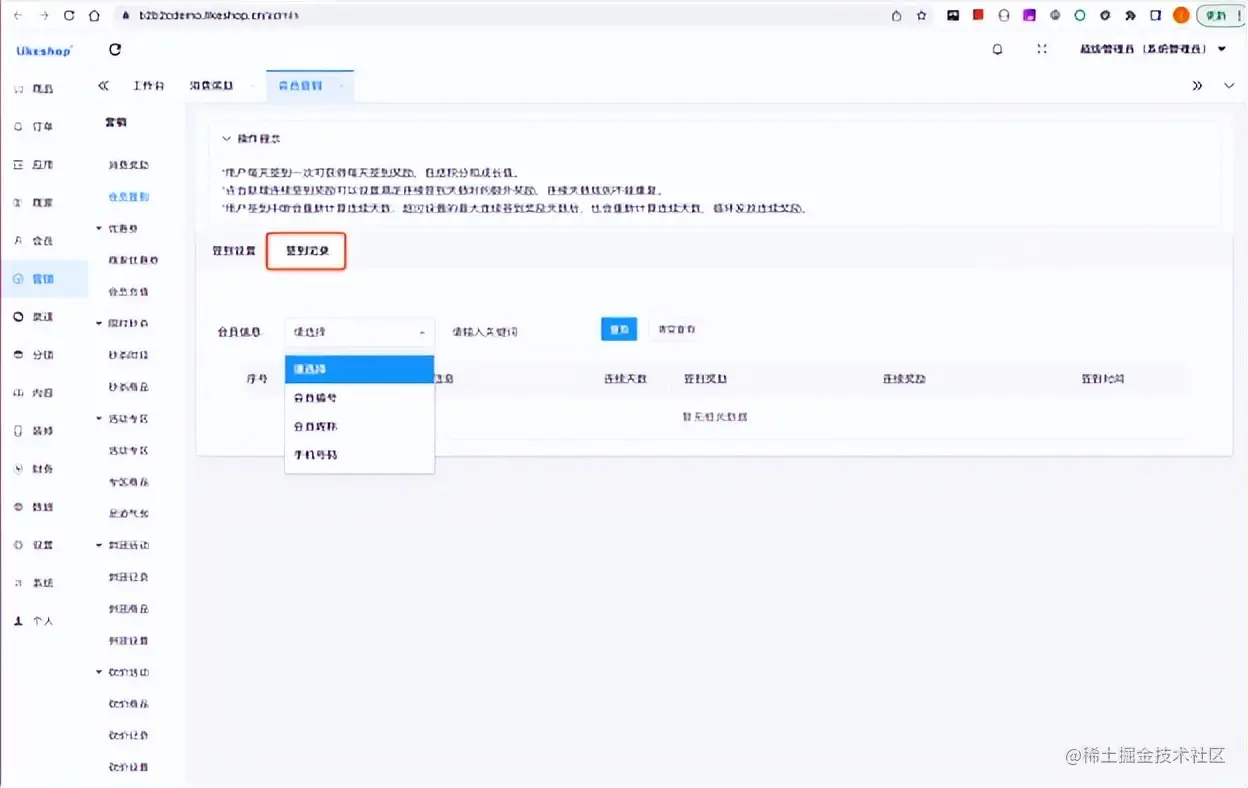Choose 请选择 in the dropdown list
The image size is (1248, 788).
click(360, 369)
